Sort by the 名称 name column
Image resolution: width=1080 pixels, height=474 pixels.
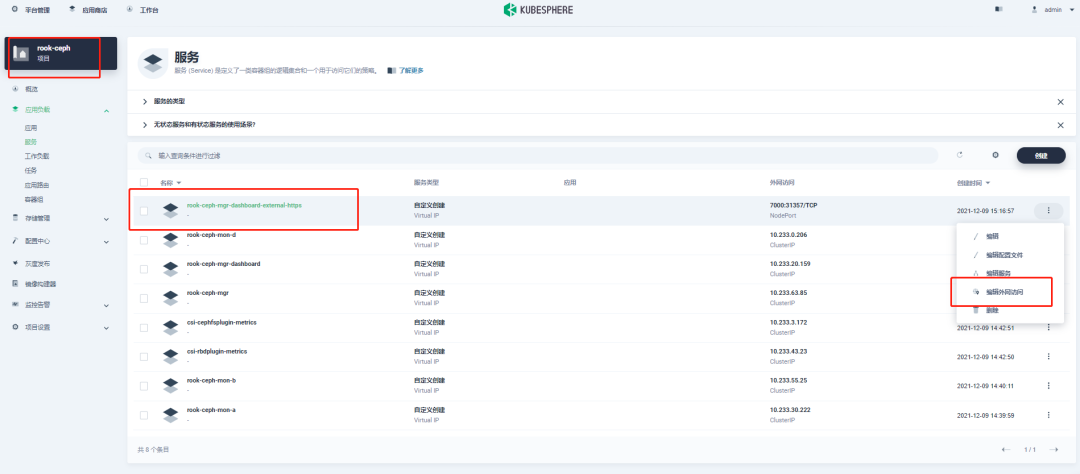[x=170, y=183]
